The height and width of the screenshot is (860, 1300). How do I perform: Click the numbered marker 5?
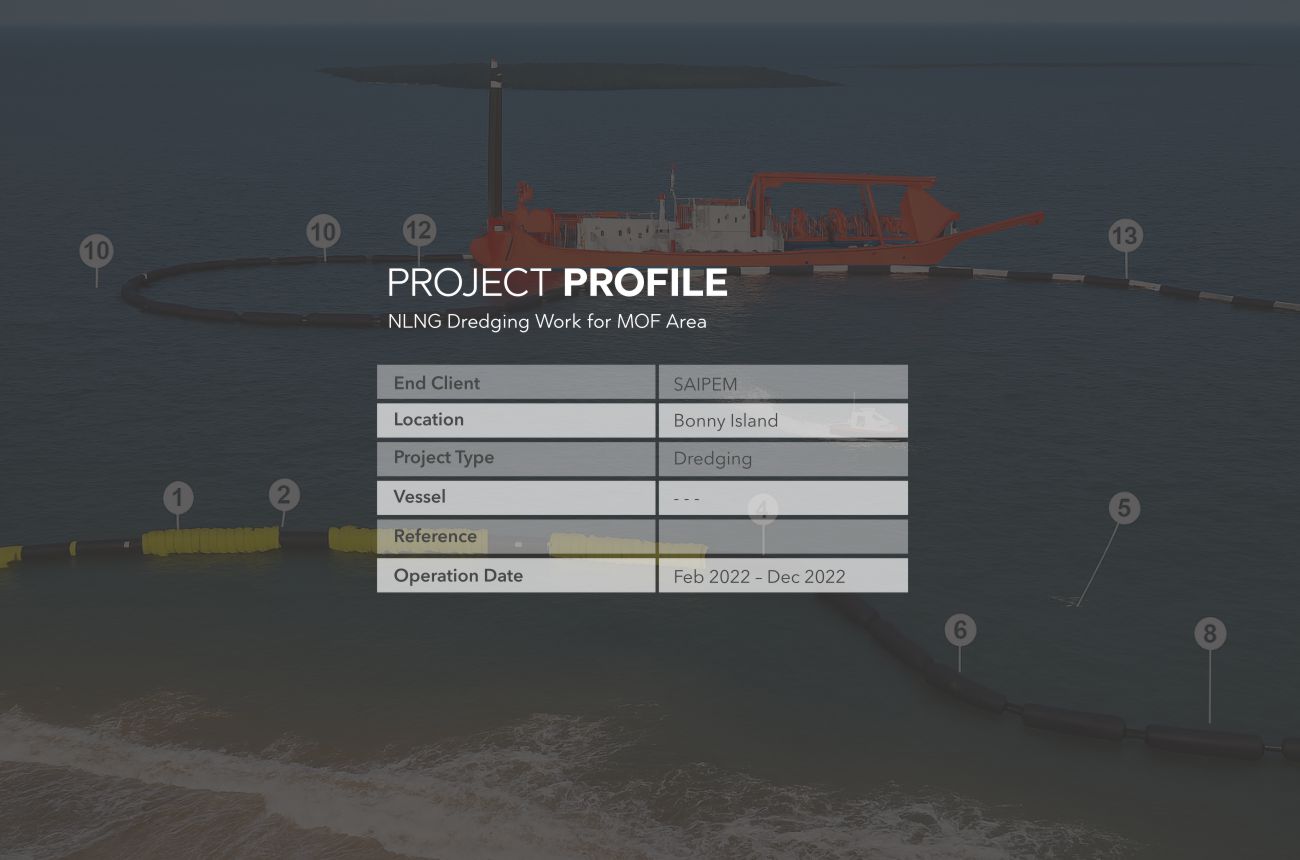1124,508
